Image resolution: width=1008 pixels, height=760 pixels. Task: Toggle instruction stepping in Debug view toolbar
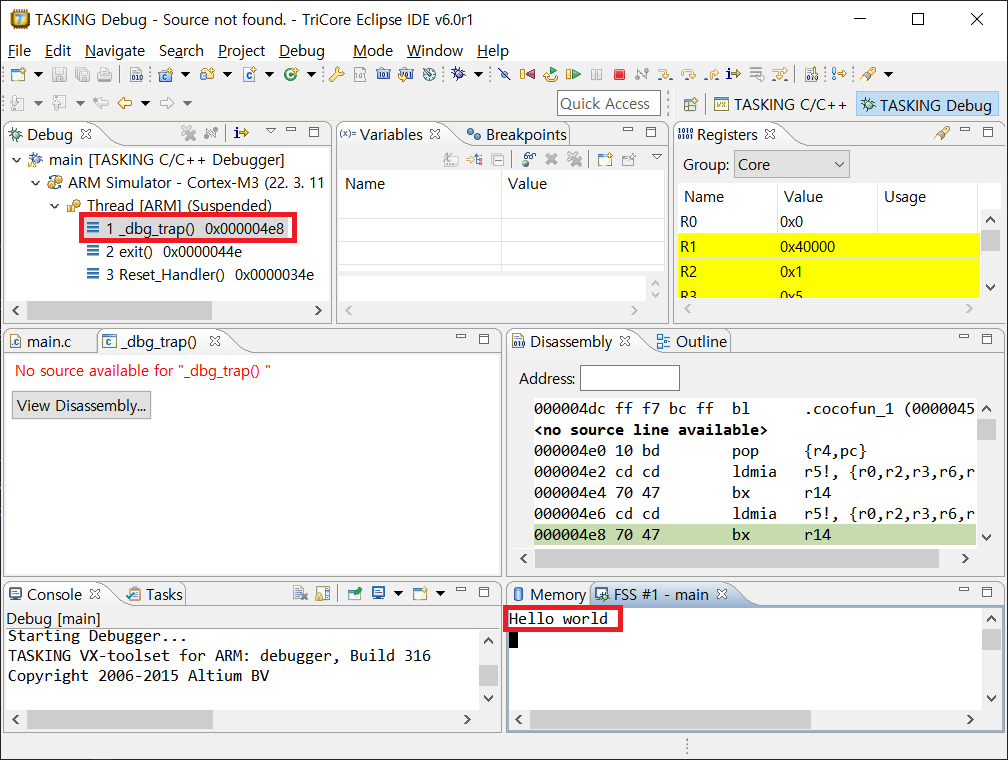[241, 133]
